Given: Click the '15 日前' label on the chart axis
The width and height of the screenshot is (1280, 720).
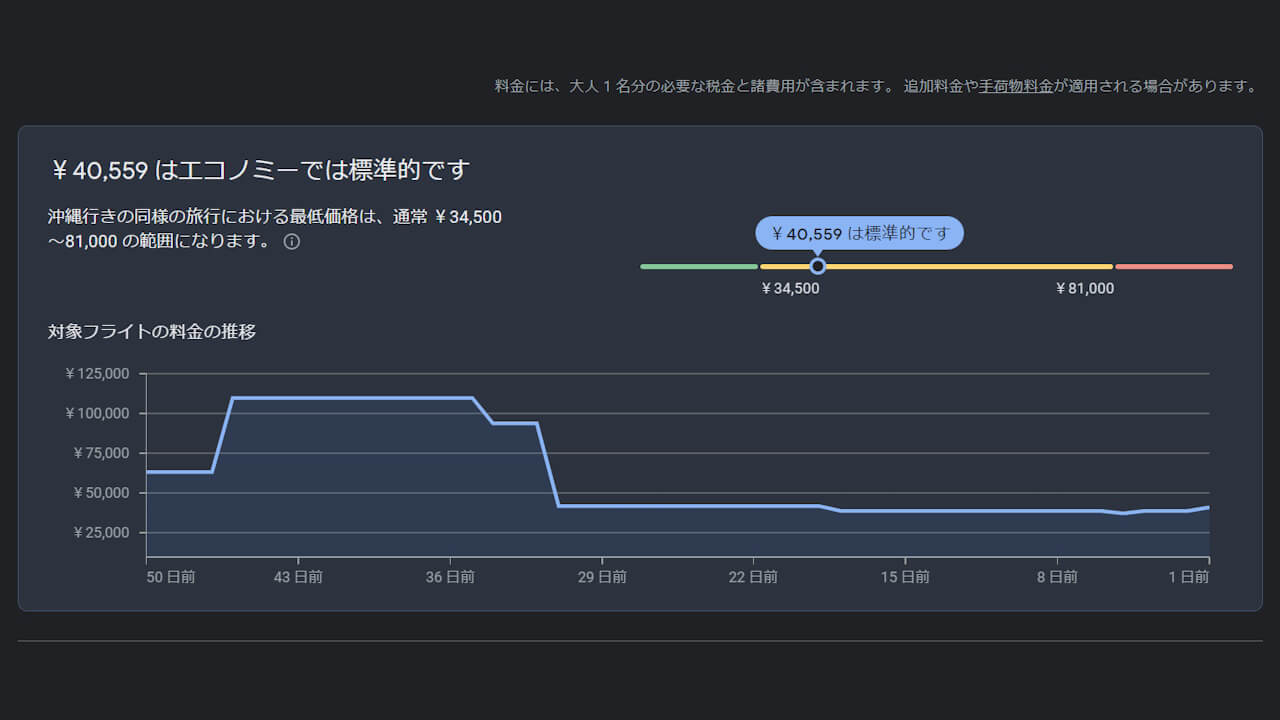Looking at the screenshot, I should tap(905, 577).
